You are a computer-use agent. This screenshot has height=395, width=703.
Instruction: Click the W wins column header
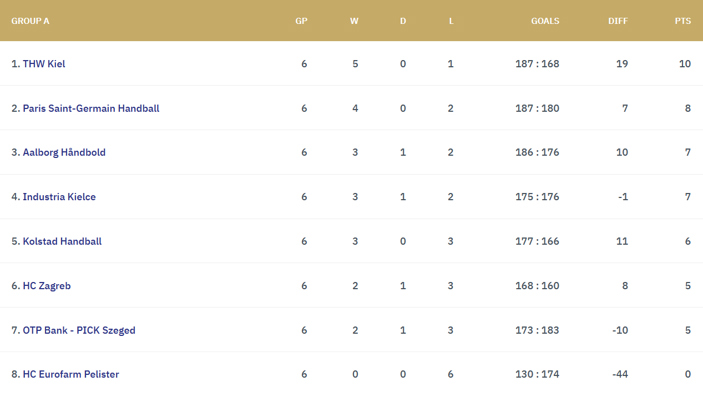[x=354, y=21]
